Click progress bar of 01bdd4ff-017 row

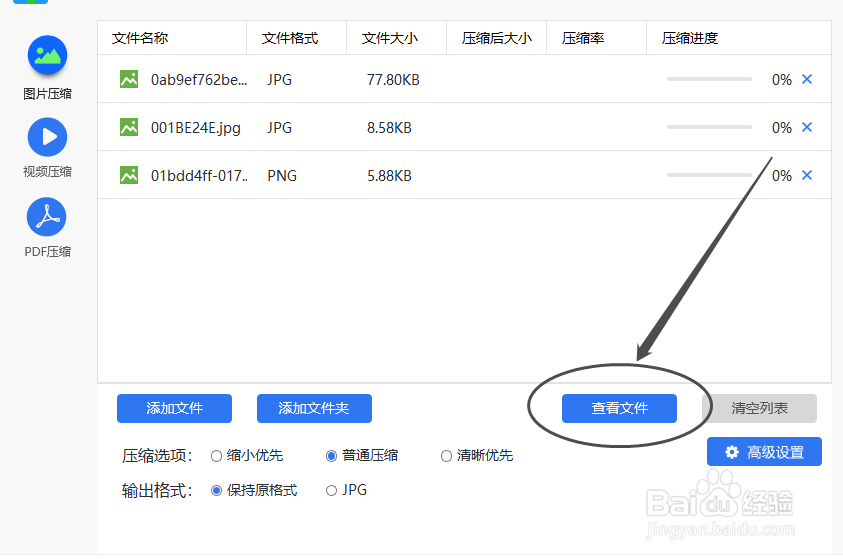(709, 175)
